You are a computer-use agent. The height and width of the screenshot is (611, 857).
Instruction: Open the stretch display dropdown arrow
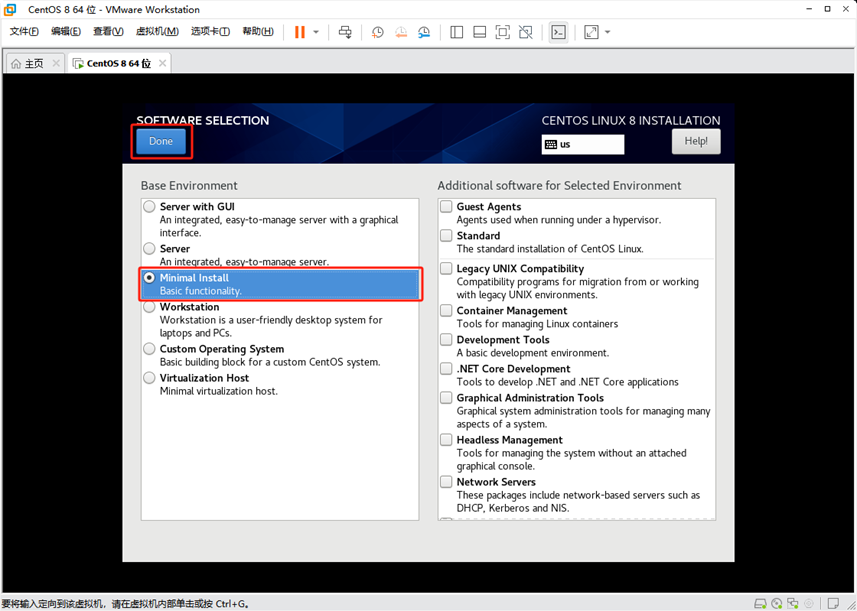coord(607,32)
